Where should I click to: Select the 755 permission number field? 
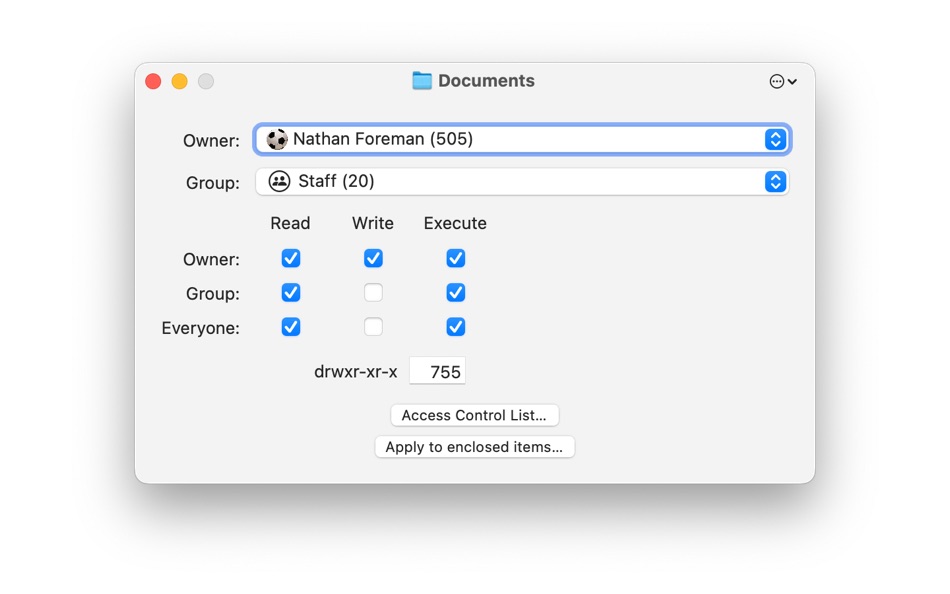(438, 370)
